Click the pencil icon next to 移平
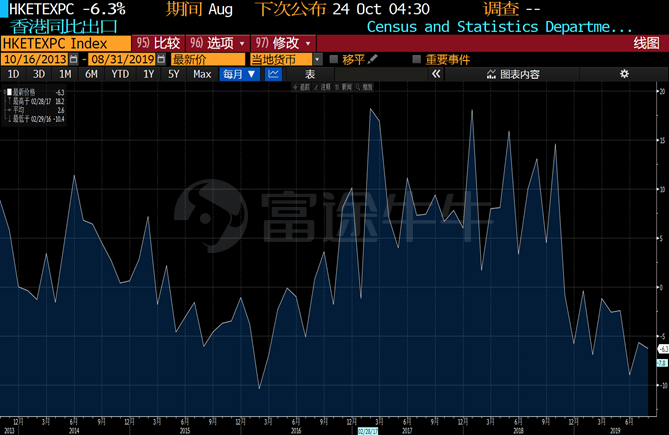Viewport: 669px width, 435px height. point(372,59)
